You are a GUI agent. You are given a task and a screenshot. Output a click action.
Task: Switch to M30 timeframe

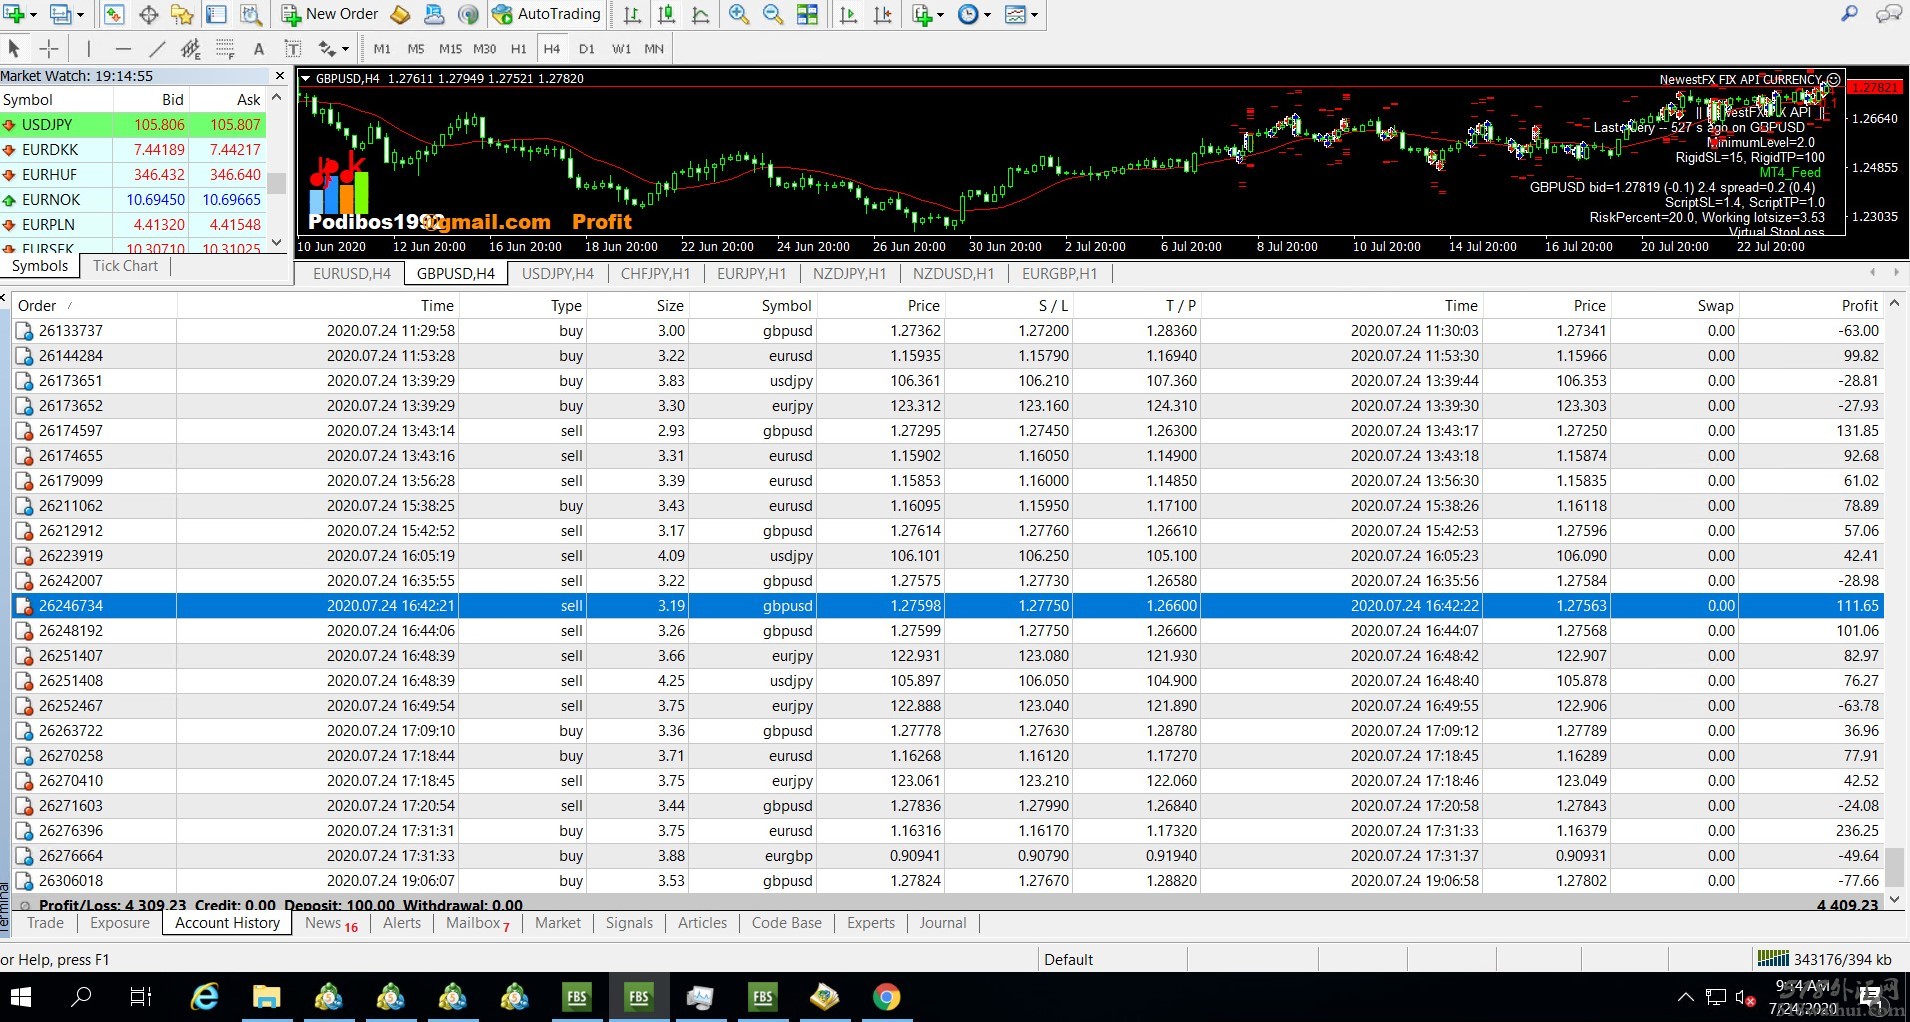point(484,48)
